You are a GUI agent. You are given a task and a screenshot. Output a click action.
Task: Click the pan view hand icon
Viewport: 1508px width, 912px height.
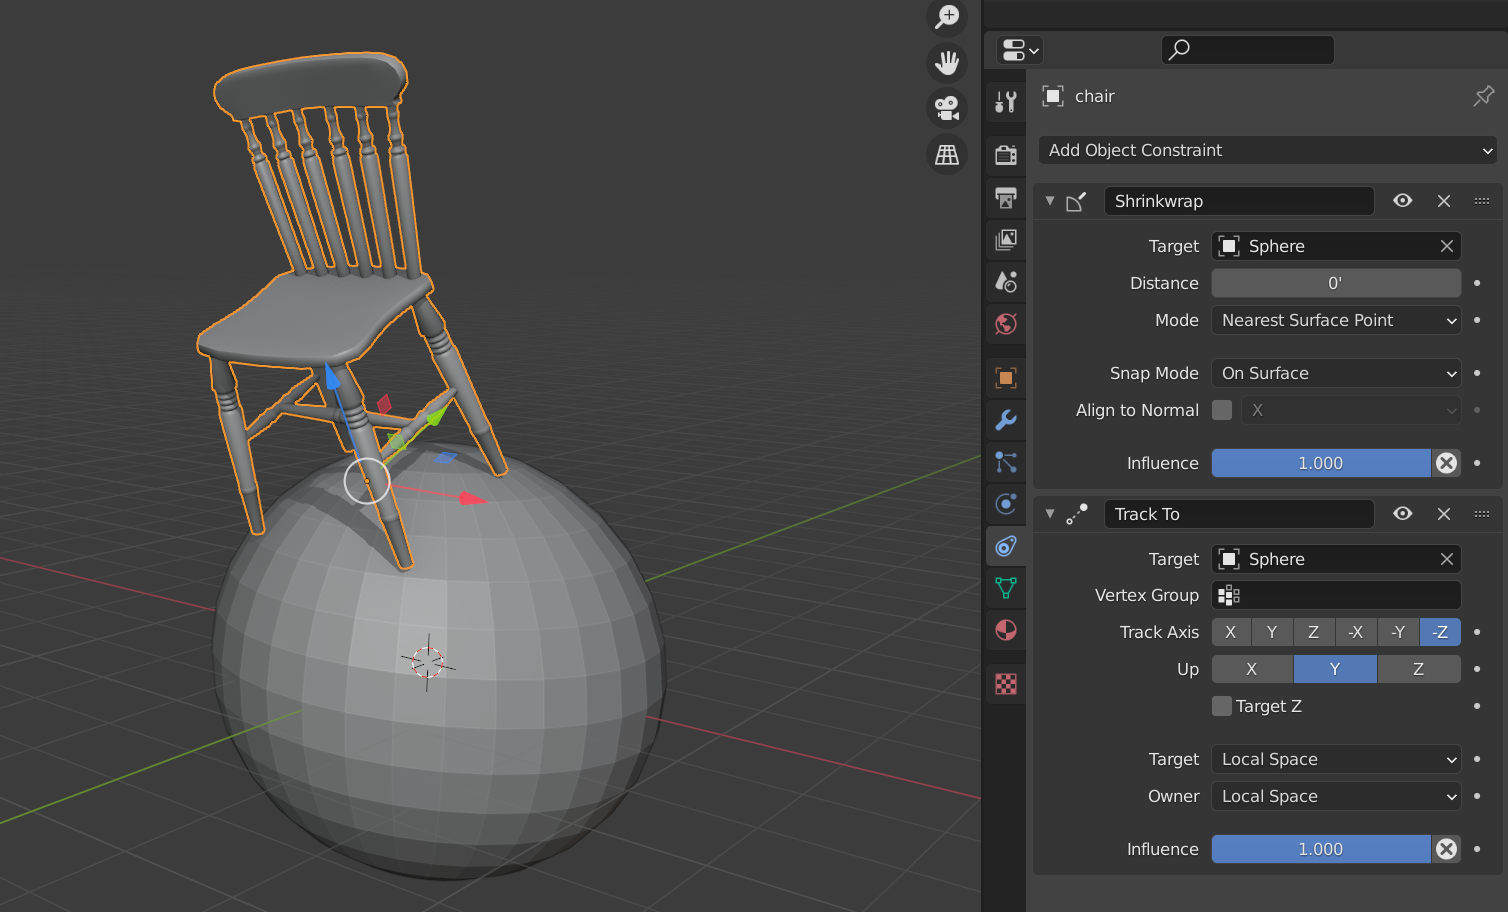946,62
